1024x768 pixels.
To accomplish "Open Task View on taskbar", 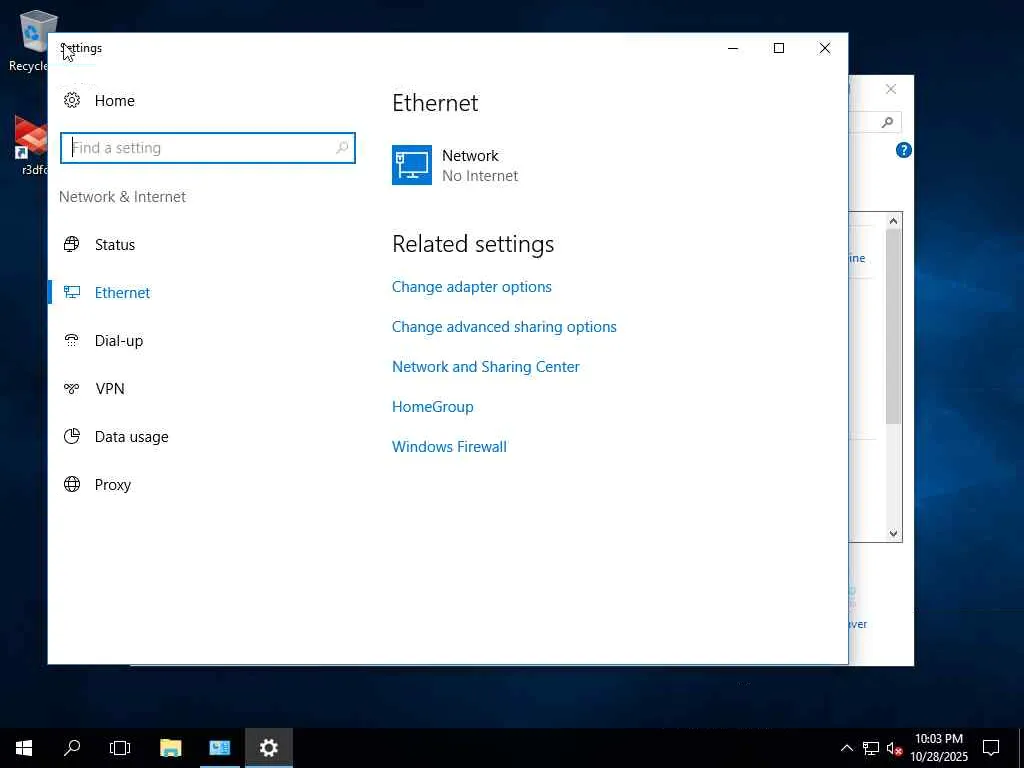I will 120,748.
